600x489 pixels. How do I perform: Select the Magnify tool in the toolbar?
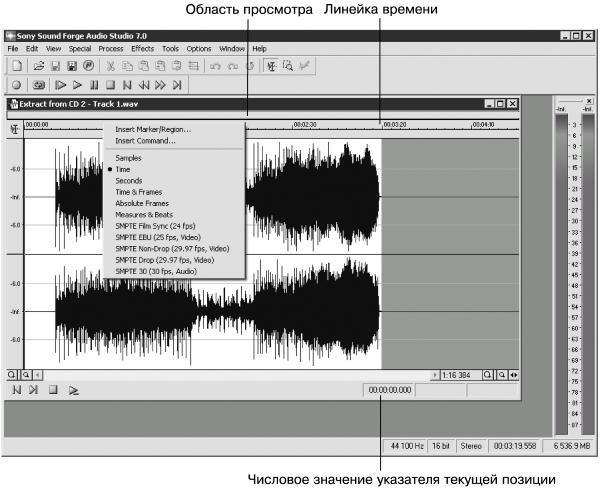click(288, 66)
